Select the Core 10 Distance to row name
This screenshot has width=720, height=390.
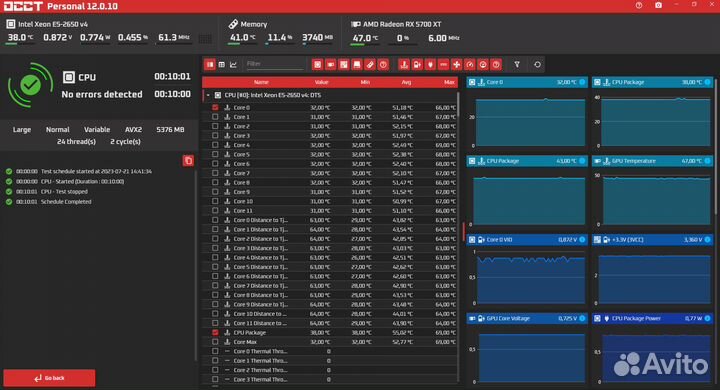(x=259, y=314)
